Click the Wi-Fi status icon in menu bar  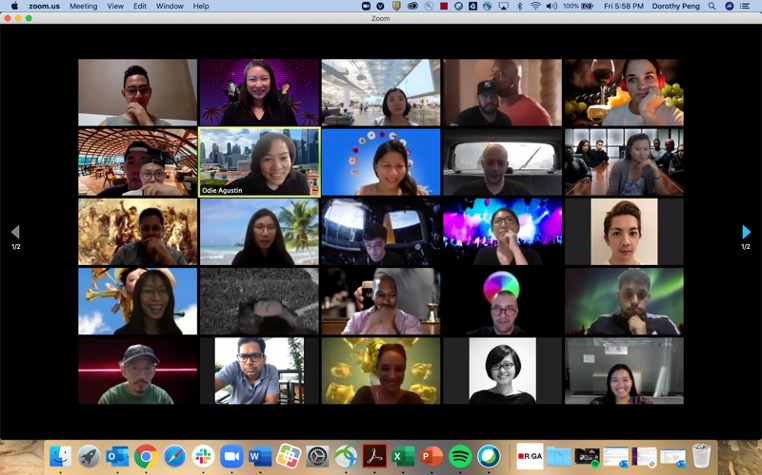[535, 6]
